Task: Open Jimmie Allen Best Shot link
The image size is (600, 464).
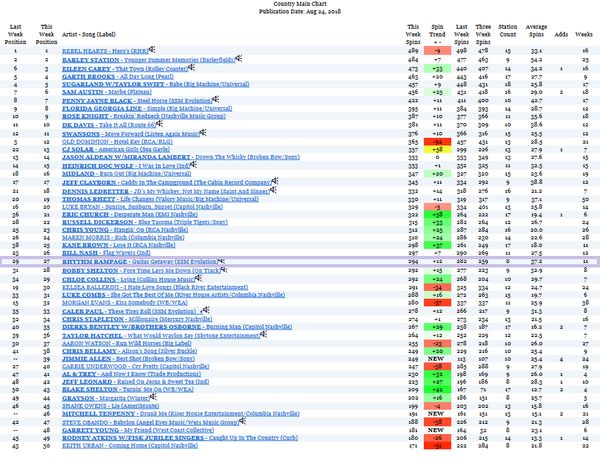Action: [x=129, y=359]
